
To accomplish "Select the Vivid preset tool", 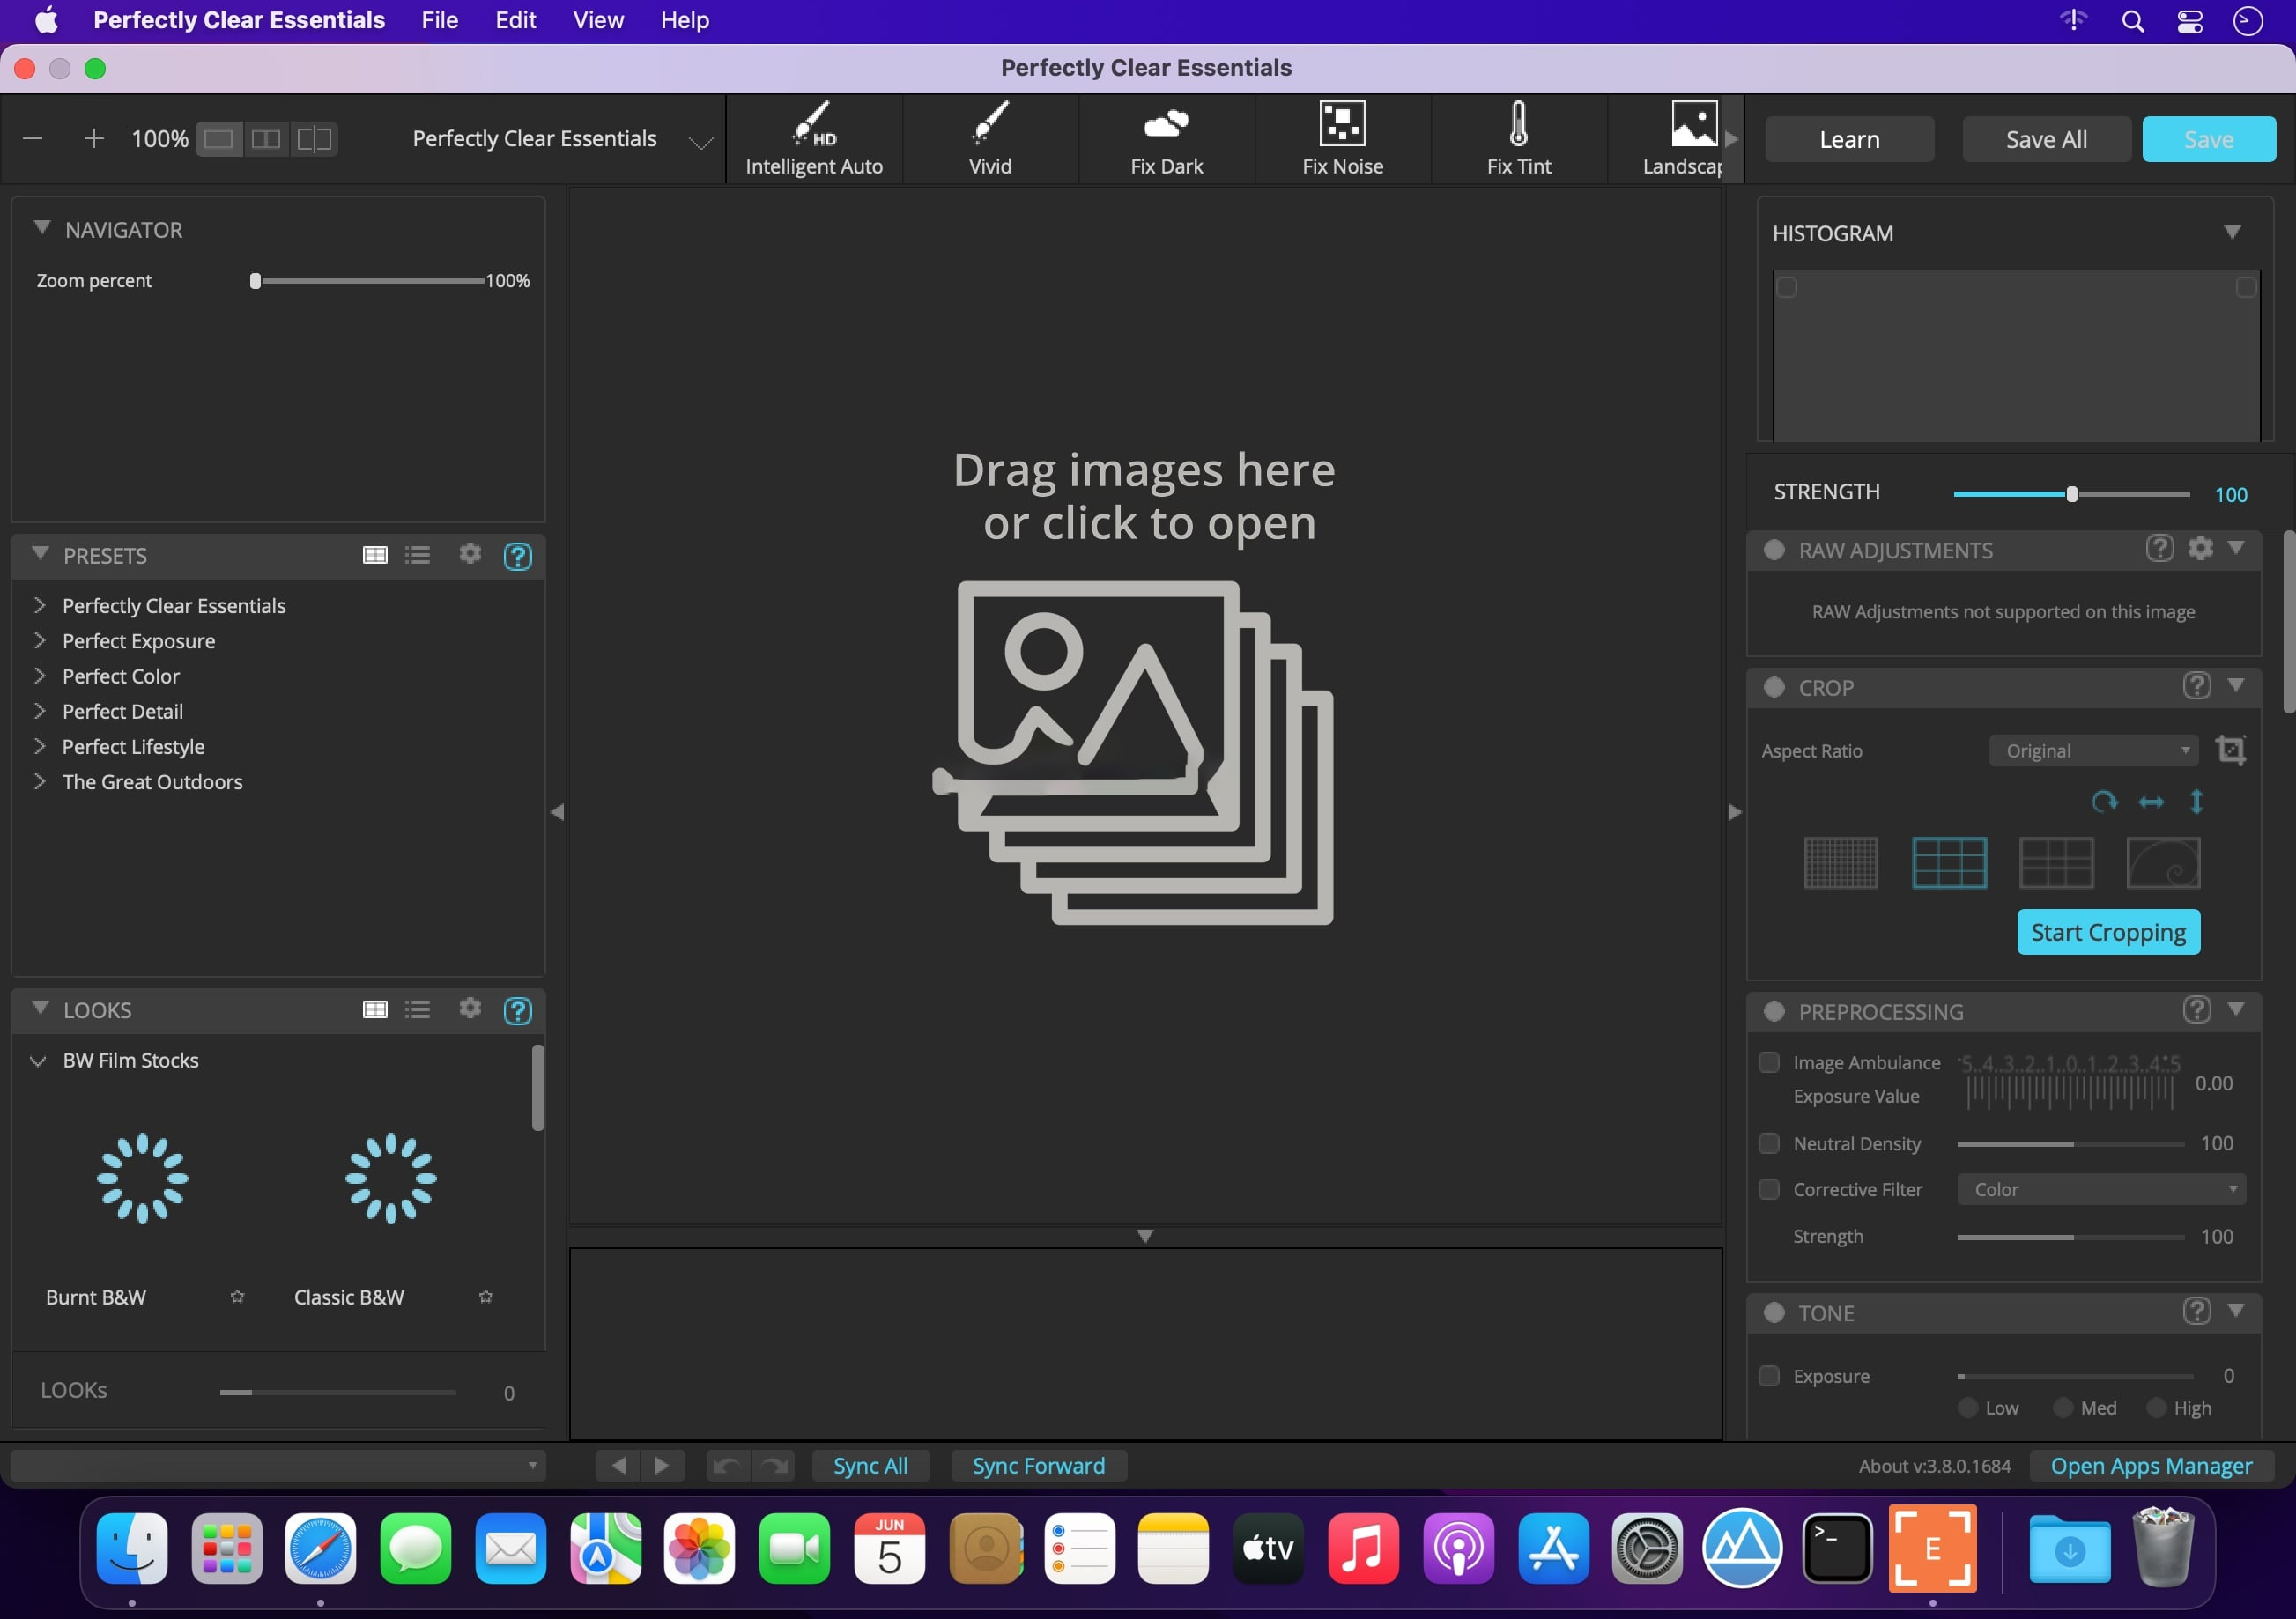I will [990, 137].
